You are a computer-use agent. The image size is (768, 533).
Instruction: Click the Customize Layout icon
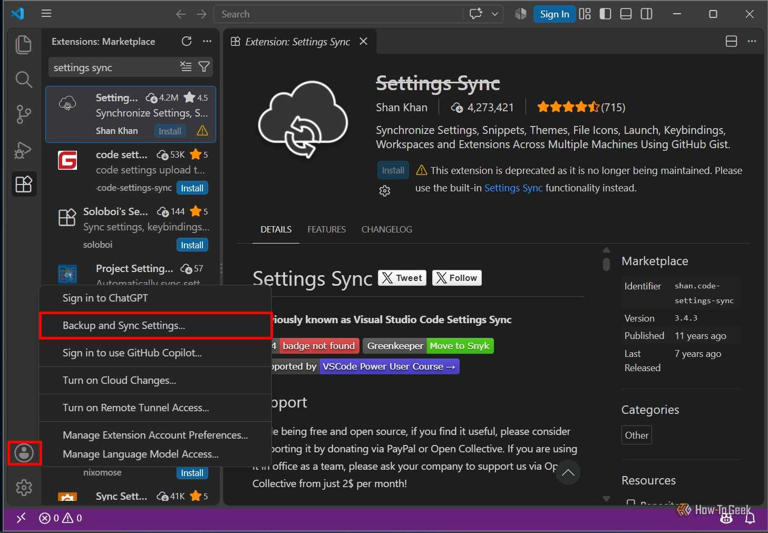[584, 14]
